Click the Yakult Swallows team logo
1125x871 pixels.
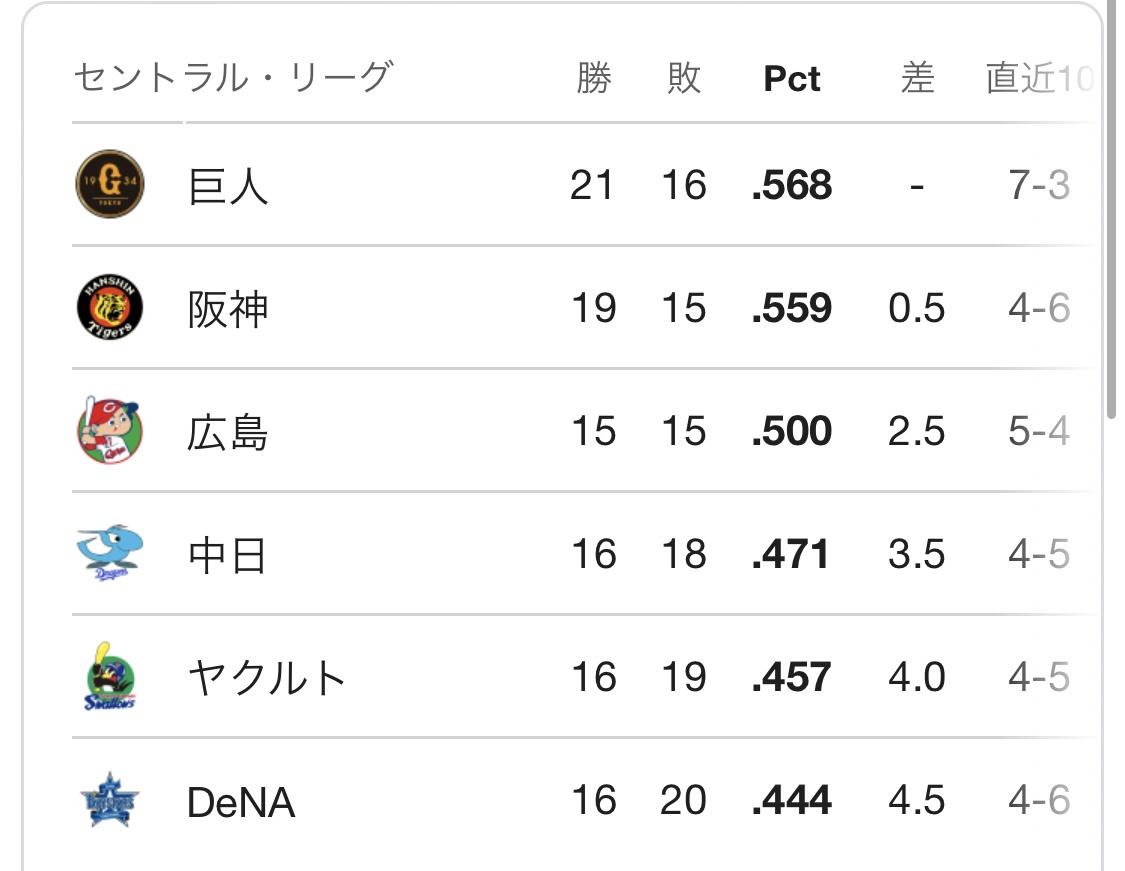[110, 677]
